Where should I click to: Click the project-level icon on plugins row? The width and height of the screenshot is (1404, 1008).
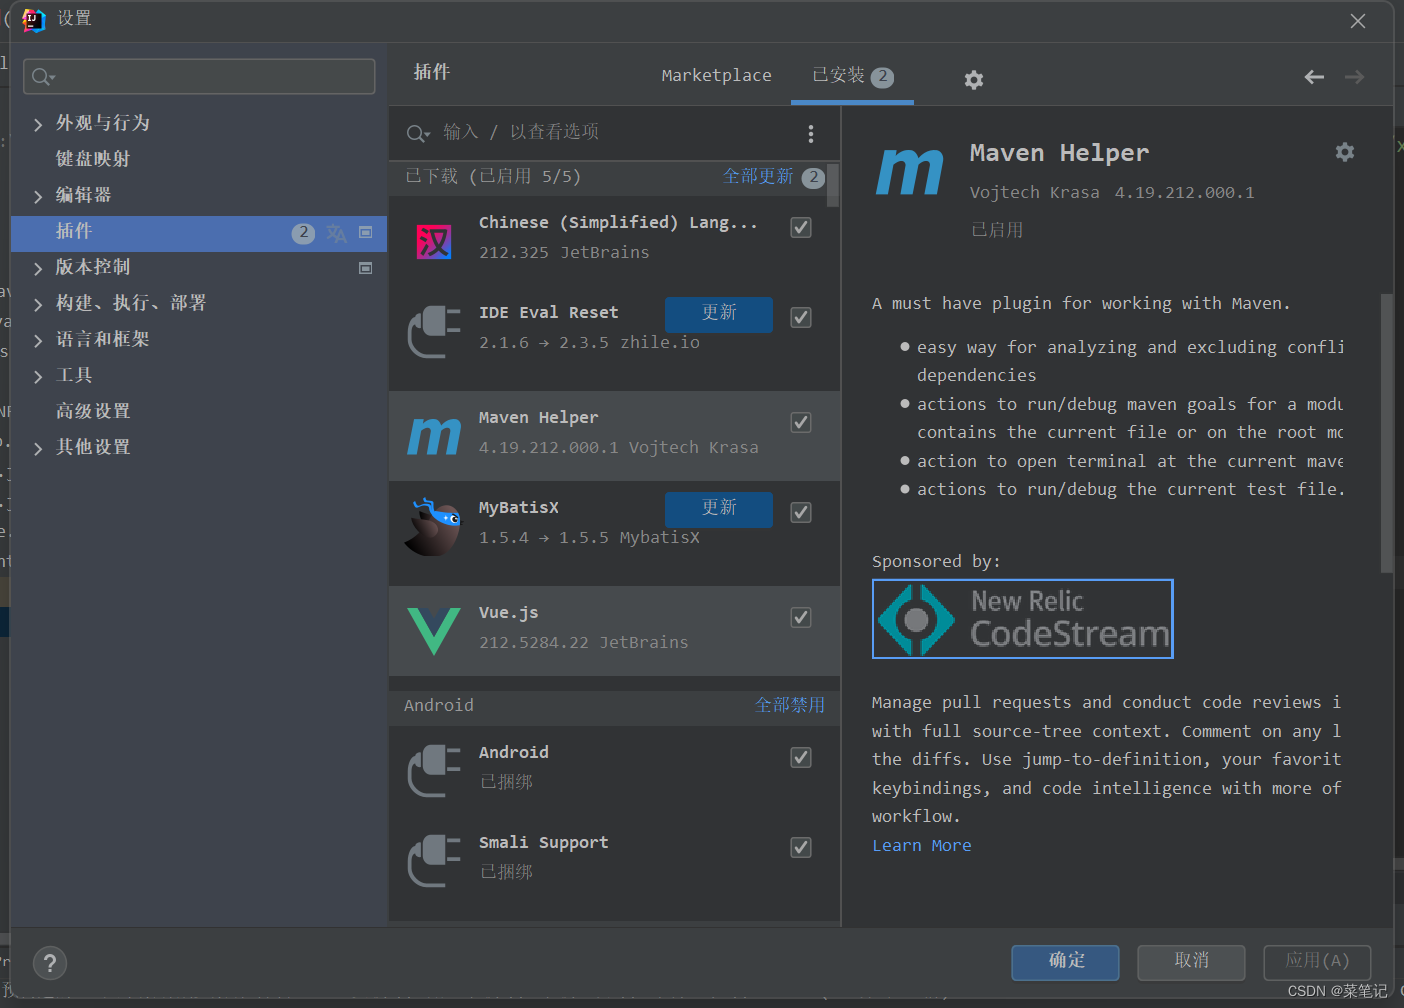click(366, 232)
